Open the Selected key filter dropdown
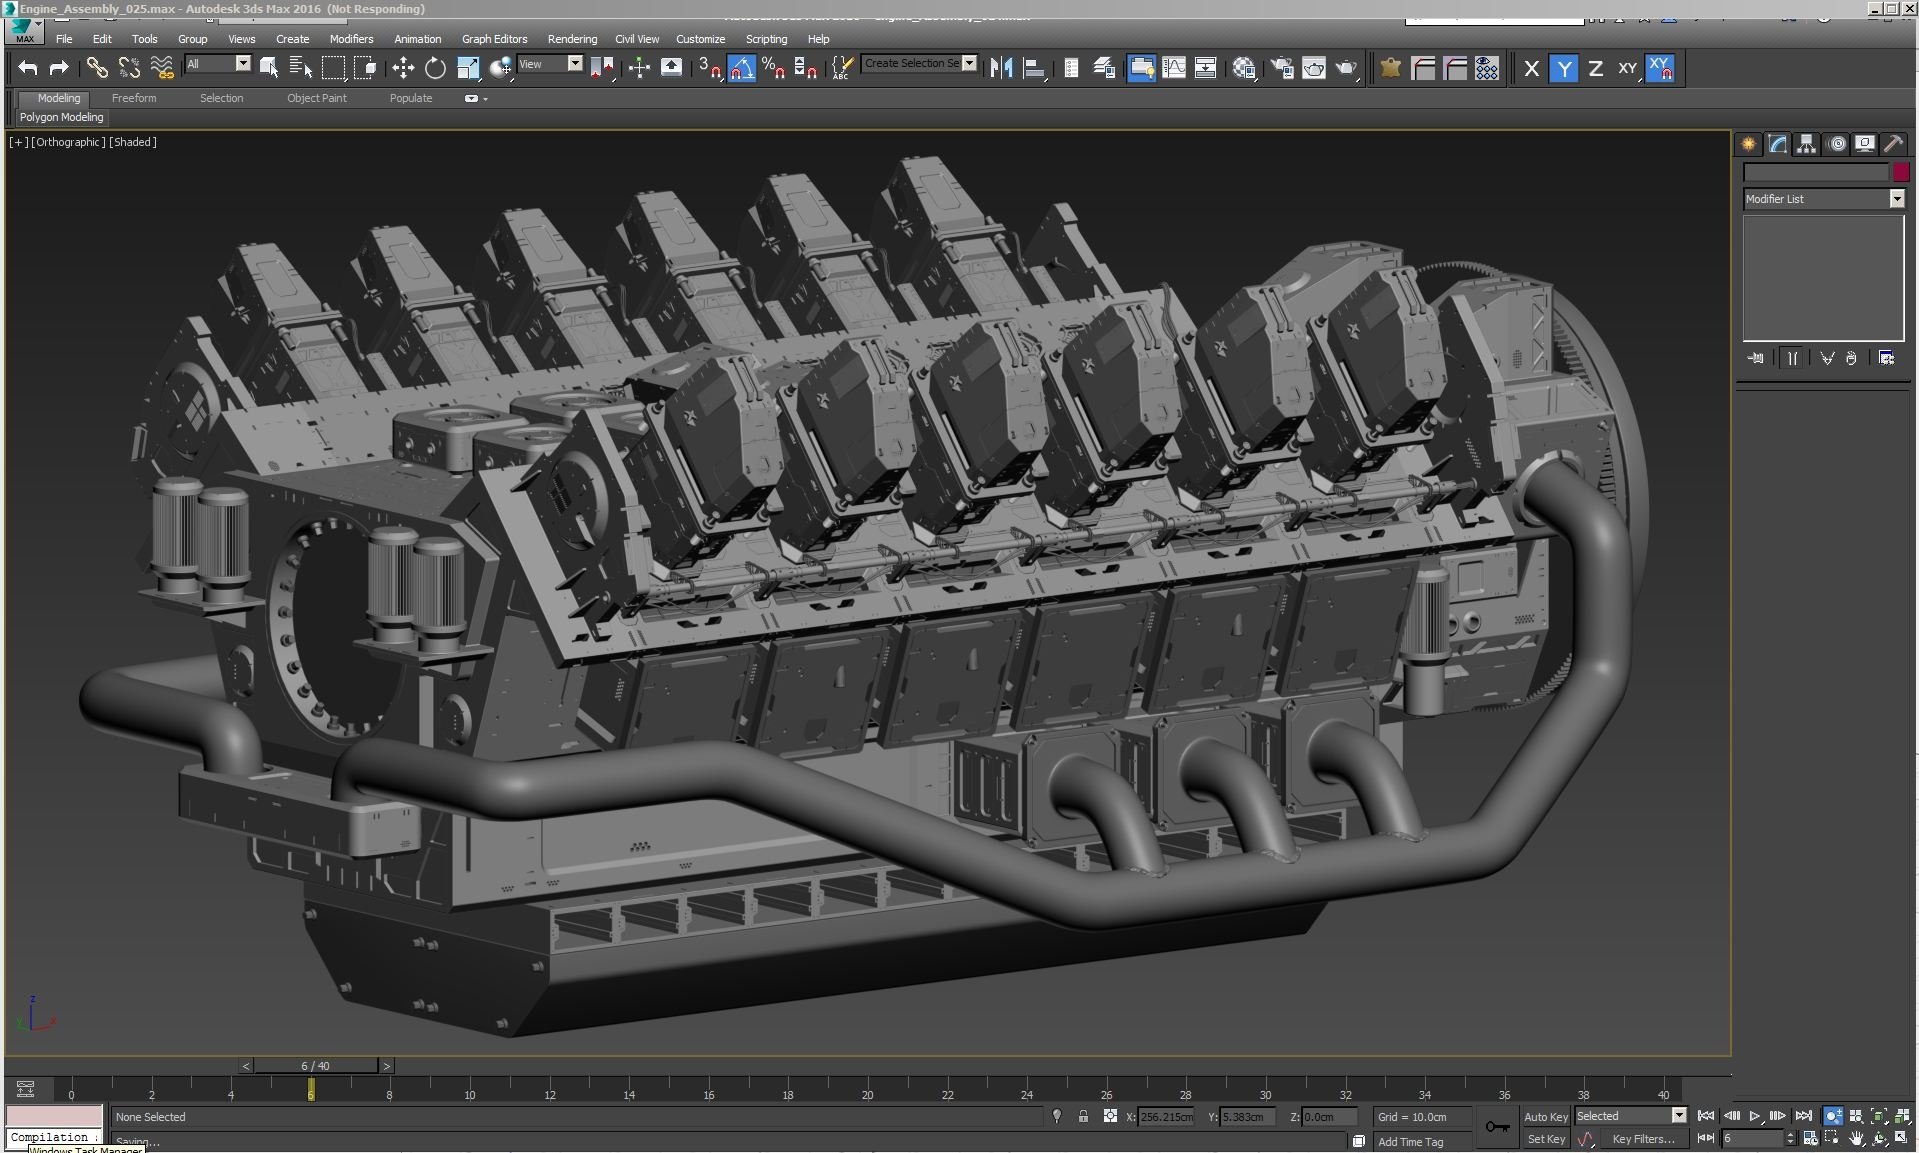The width and height of the screenshot is (1919, 1153). 1631,1116
